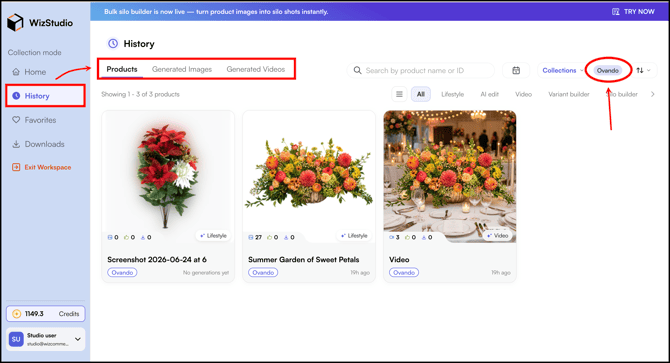Click the Downloads arrow icon

tap(16, 144)
